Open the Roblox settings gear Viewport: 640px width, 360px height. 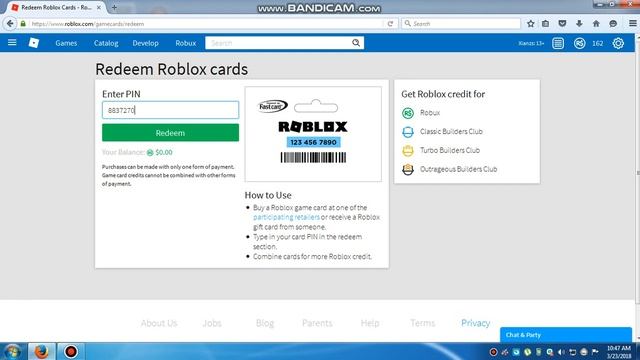coord(618,43)
